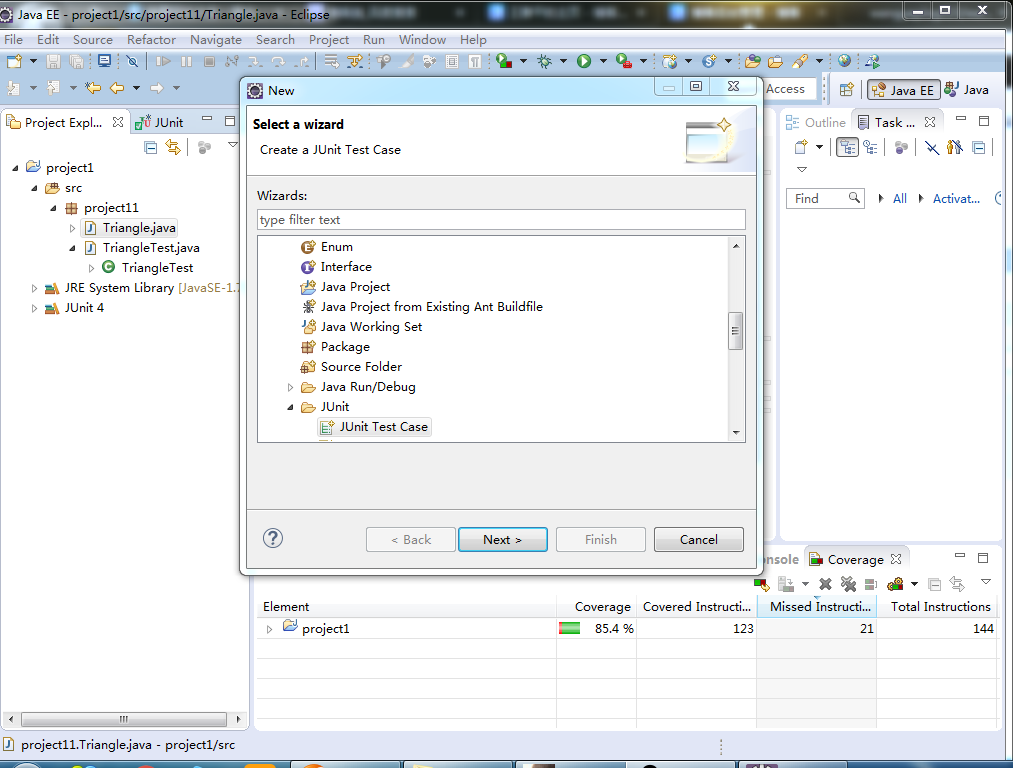This screenshot has height=768, width=1013.
Task: Click Remove All Sessions in Coverage view
Action: pyautogui.click(x=848, y=584)
